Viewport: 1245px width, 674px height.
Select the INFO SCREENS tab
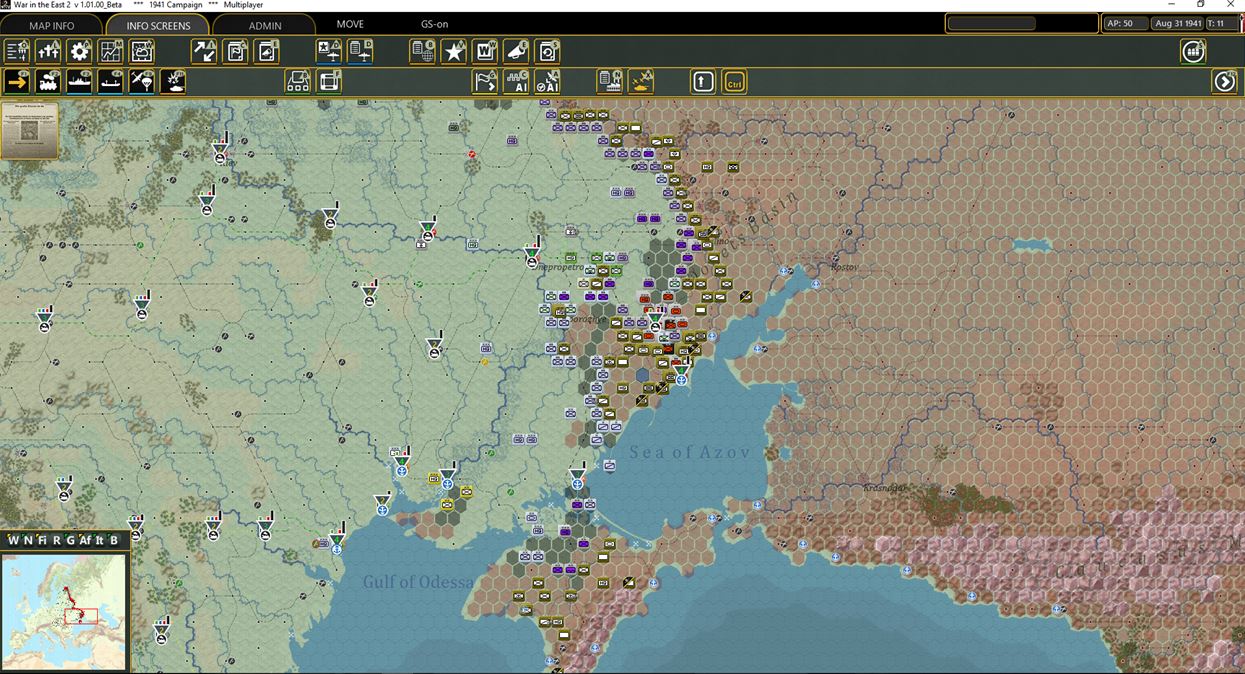coord(158,25)
